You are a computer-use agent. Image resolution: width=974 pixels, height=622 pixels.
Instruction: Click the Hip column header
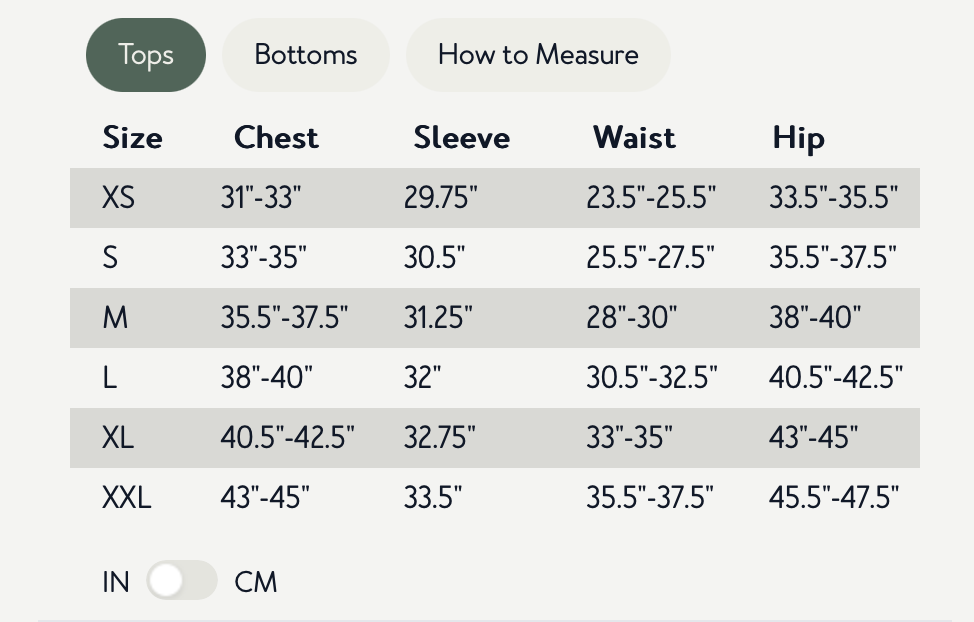[798, 138]
